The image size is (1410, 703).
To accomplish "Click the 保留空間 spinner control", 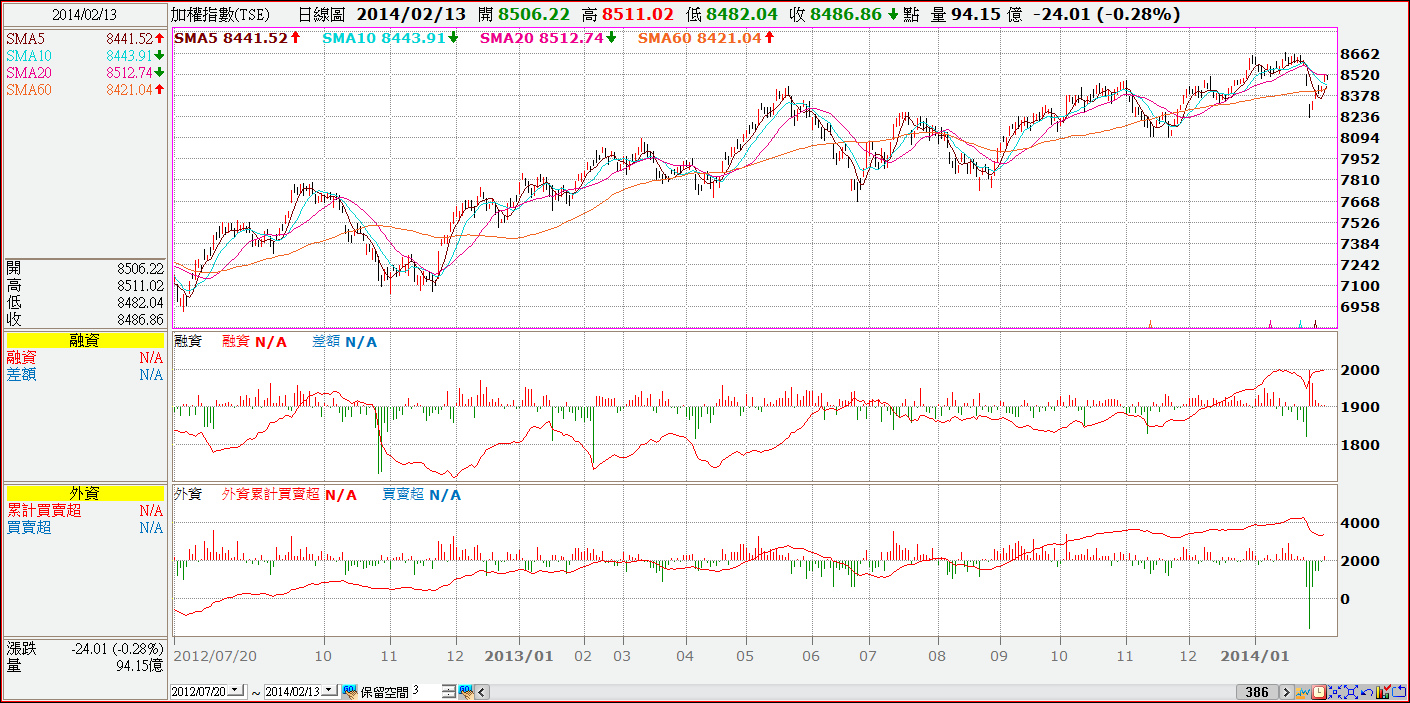I will coord(448,691).
